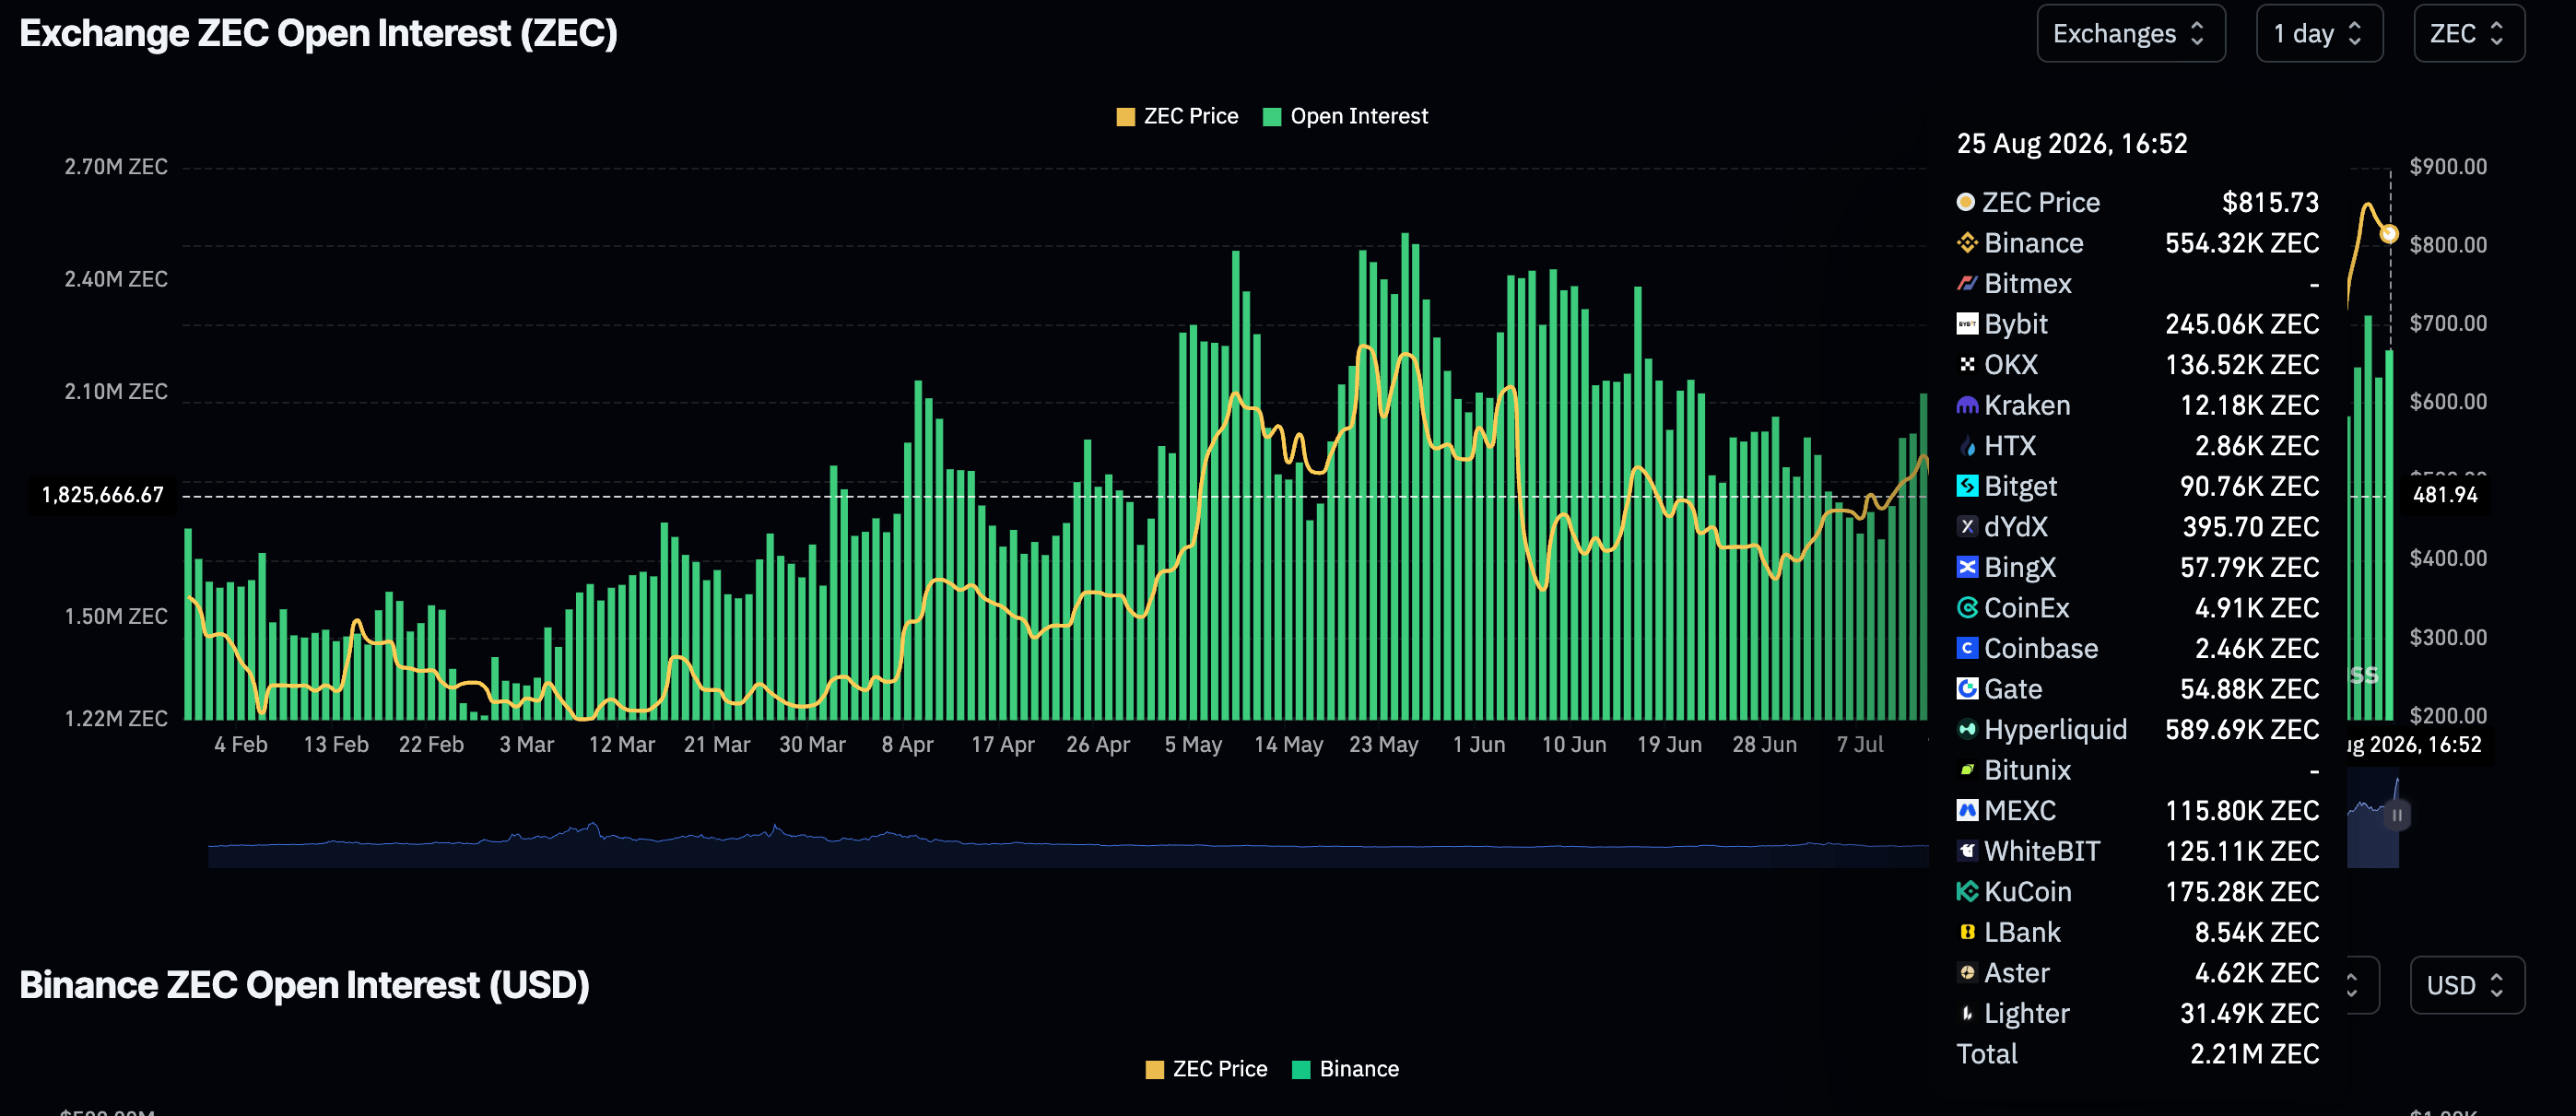Click the 554.32K ZEC Binance value
Image resolution: width=2576 pixels, height=1116 pixels.
(x=2242, y=243)
